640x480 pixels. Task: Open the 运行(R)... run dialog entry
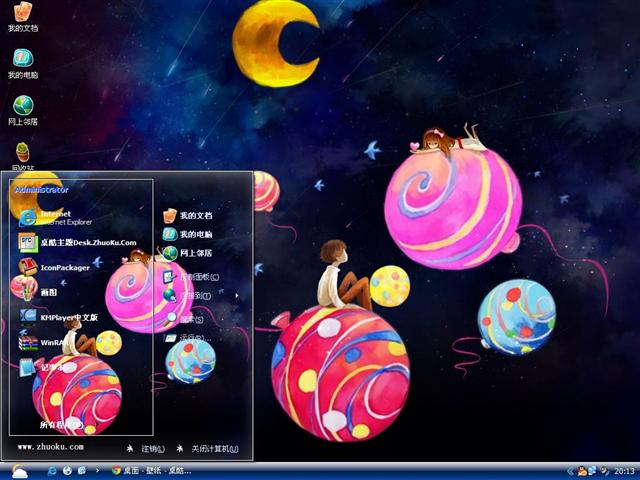[188, 338]
